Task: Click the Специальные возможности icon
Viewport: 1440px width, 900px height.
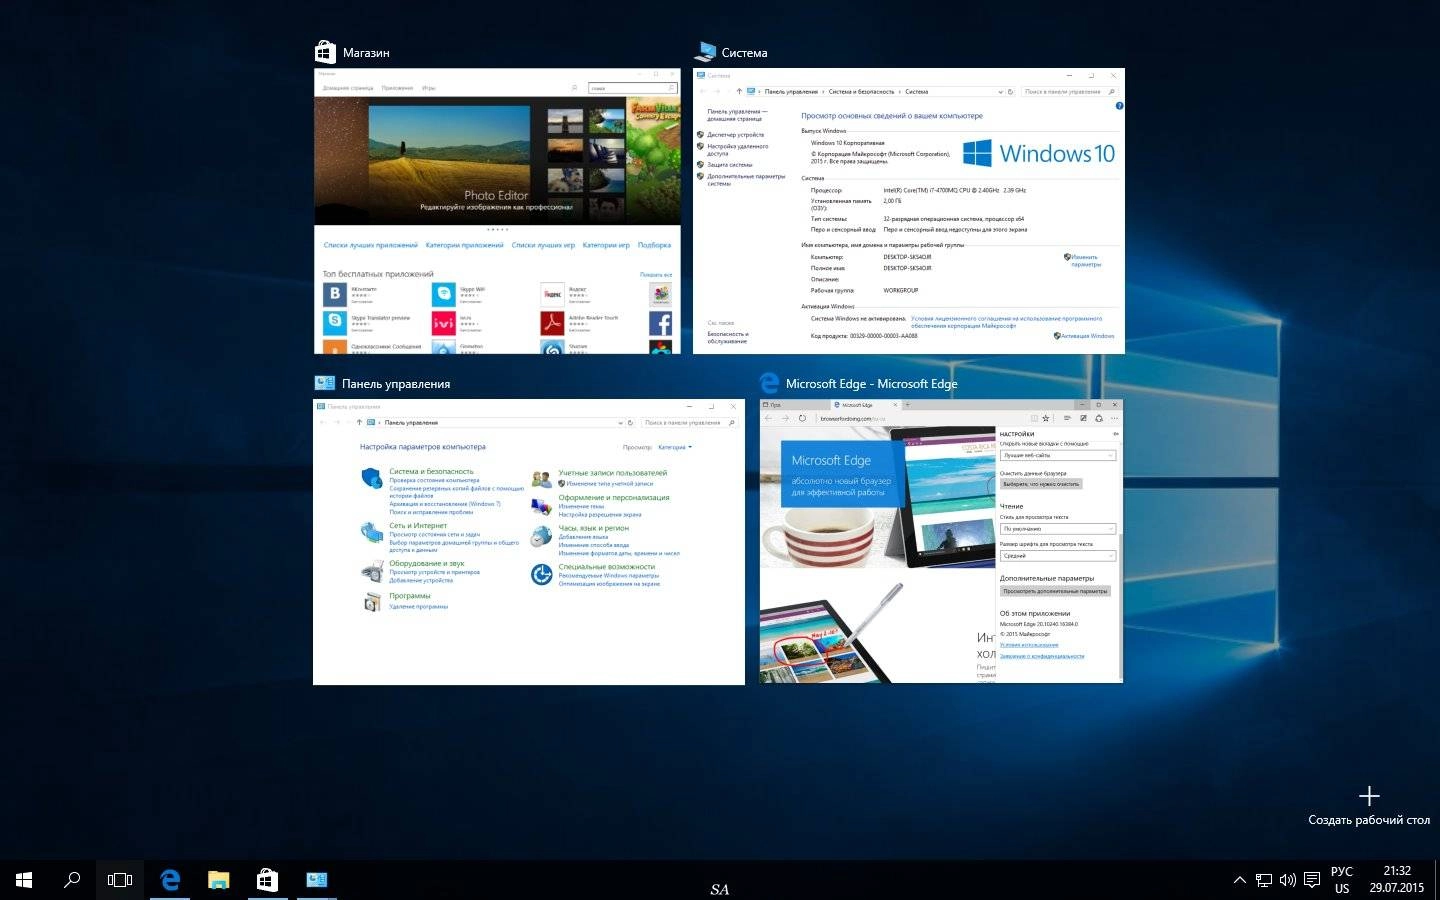Action: [x=541, y=574]
